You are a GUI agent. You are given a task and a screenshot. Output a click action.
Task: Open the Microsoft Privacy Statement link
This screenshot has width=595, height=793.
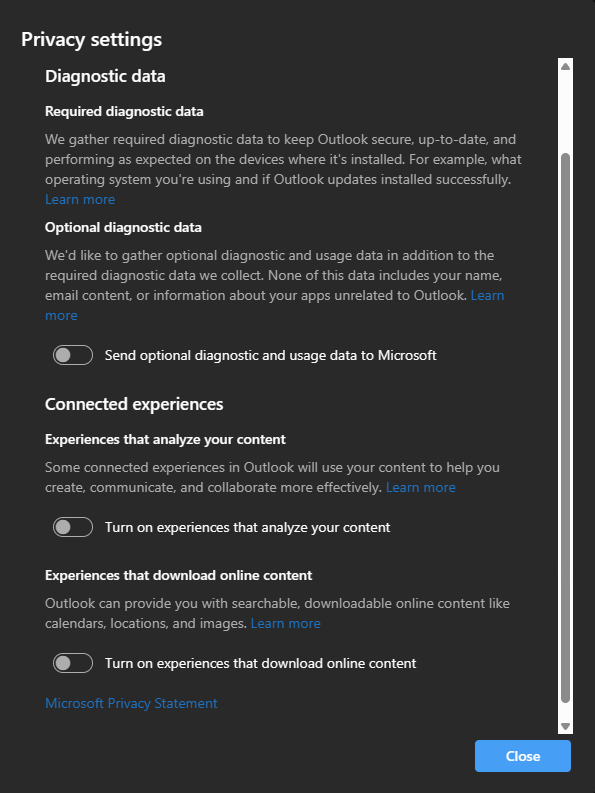click(131, 703)
